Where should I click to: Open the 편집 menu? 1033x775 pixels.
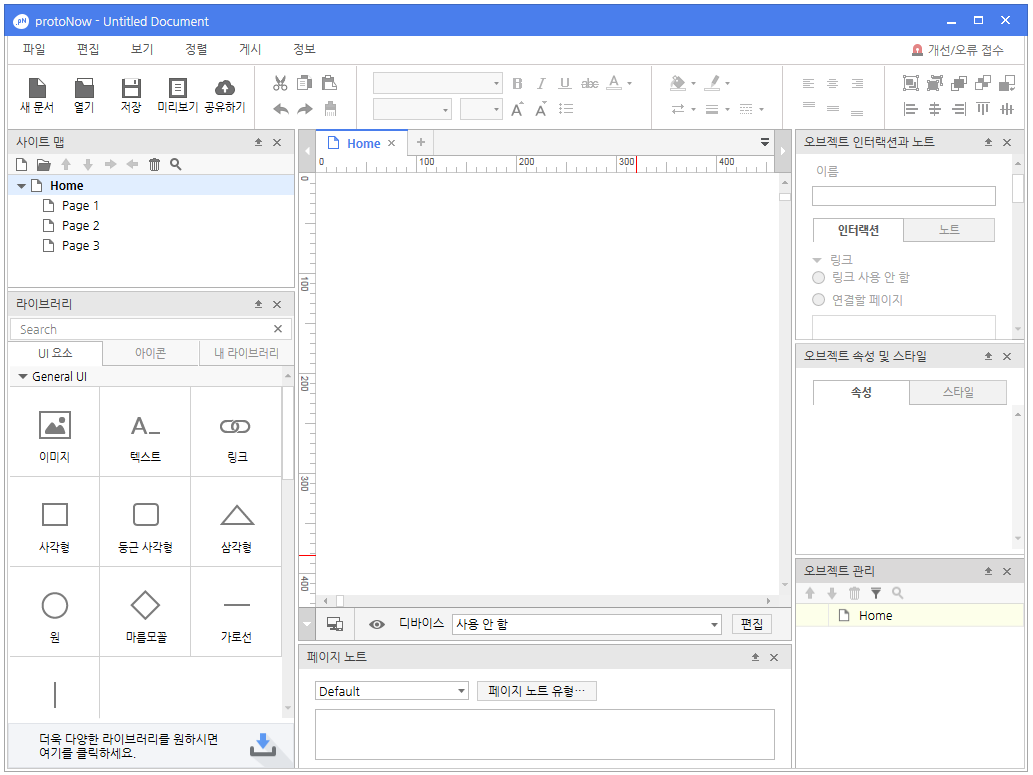coord(88,49)
